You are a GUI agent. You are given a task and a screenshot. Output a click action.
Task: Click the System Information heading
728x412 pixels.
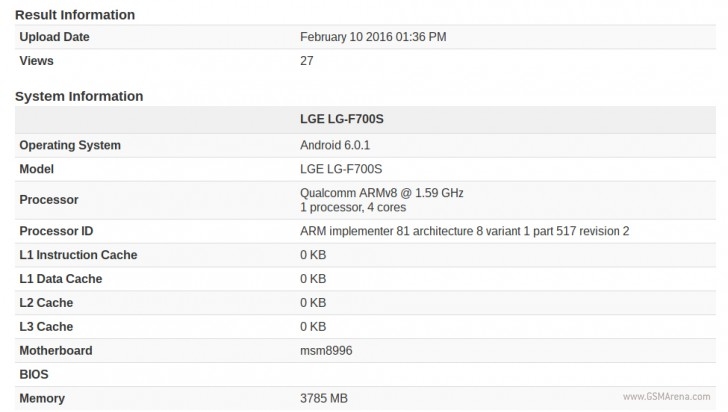79,96
